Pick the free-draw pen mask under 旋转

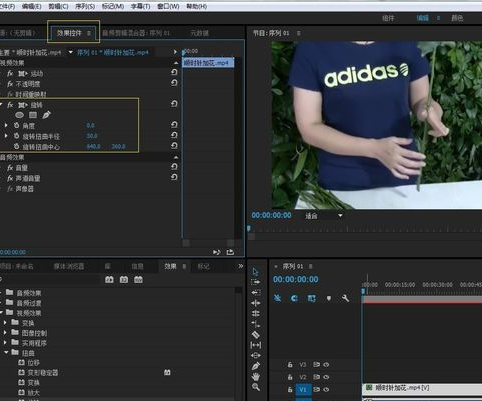[x=46, y=115]
